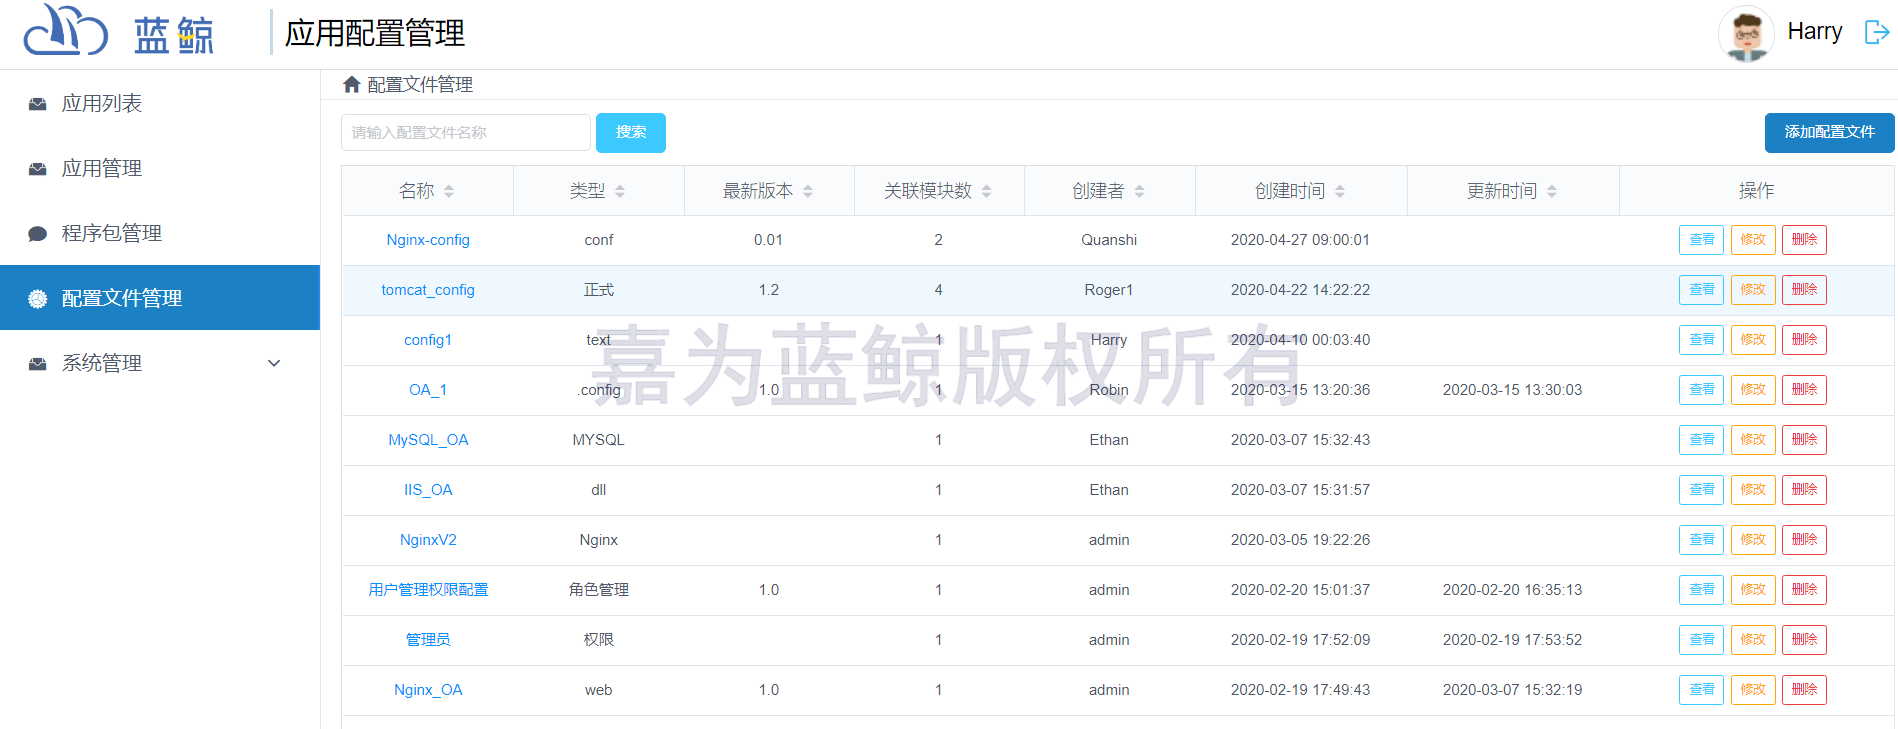
Task: Click the 应用列表 sidebar icon
Action: 38,104
